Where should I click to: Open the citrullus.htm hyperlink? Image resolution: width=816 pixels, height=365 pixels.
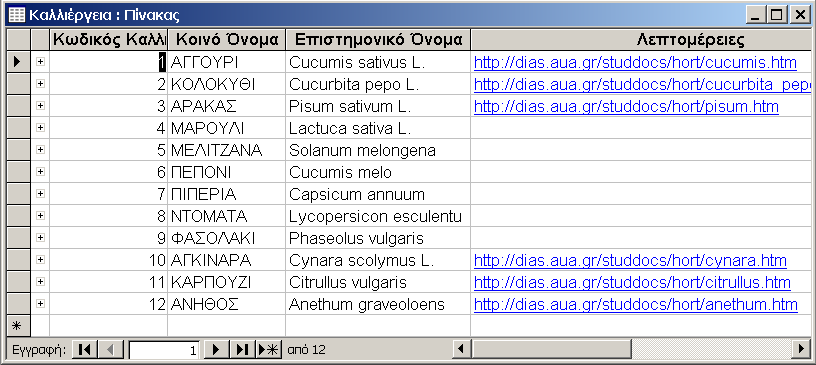click(x=632, y=283)
